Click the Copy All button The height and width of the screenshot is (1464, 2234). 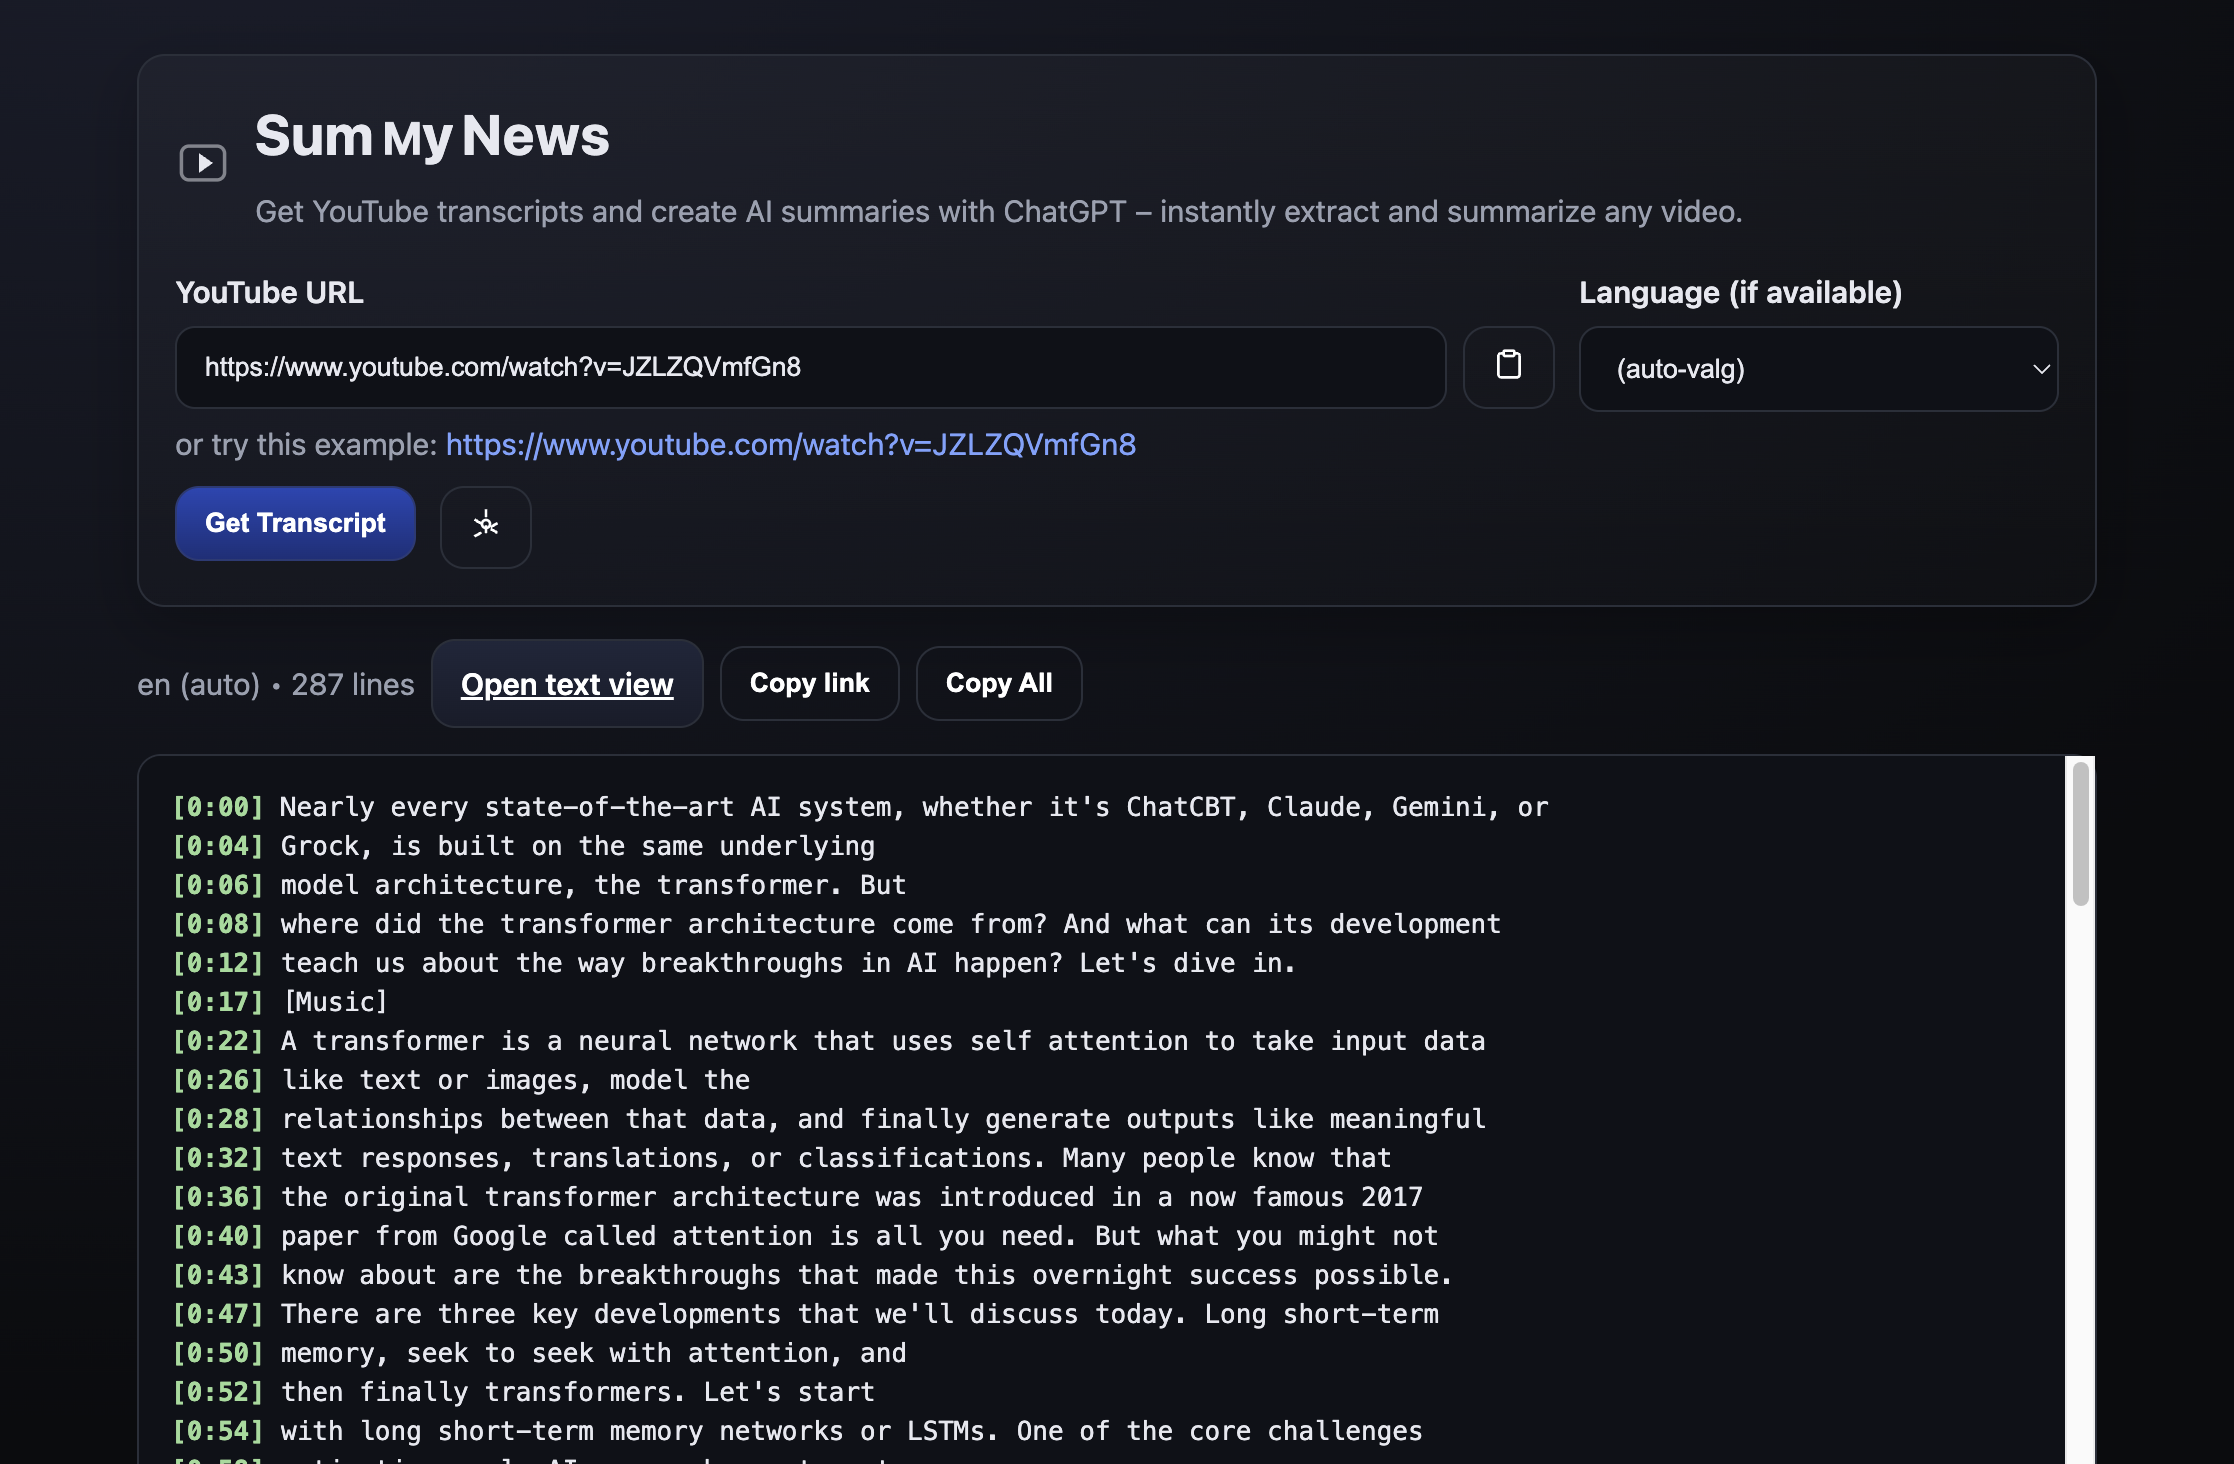998,683
